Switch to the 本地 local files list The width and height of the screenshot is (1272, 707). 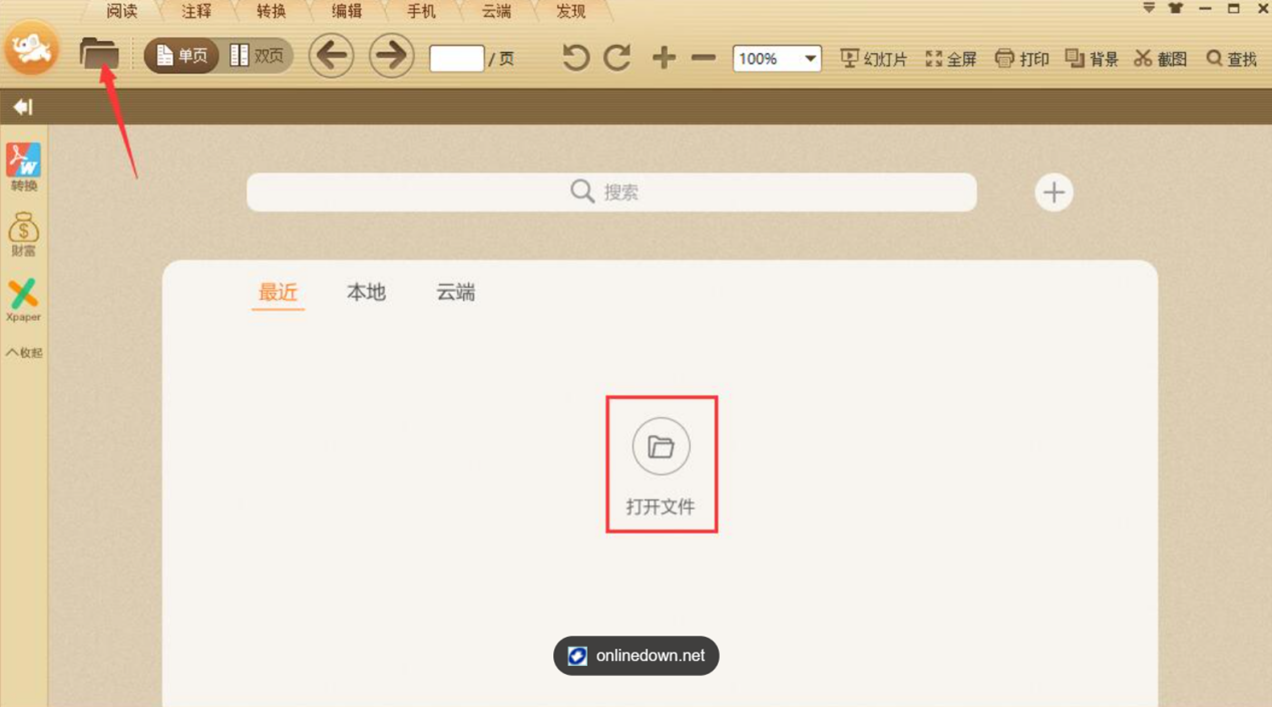tap(365, 292)
